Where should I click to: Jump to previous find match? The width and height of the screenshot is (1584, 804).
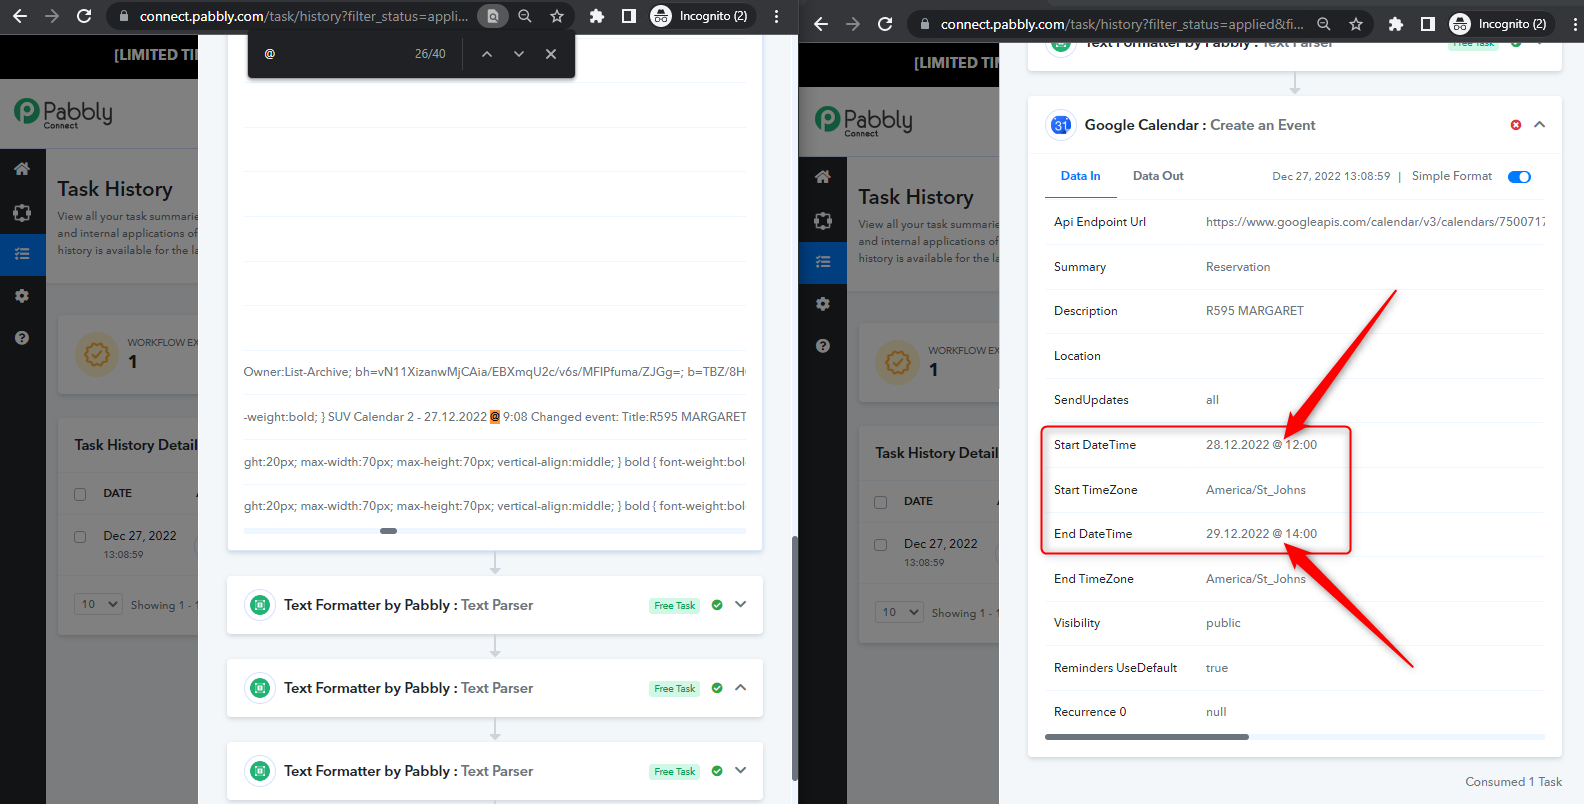[x=487, y=54]
